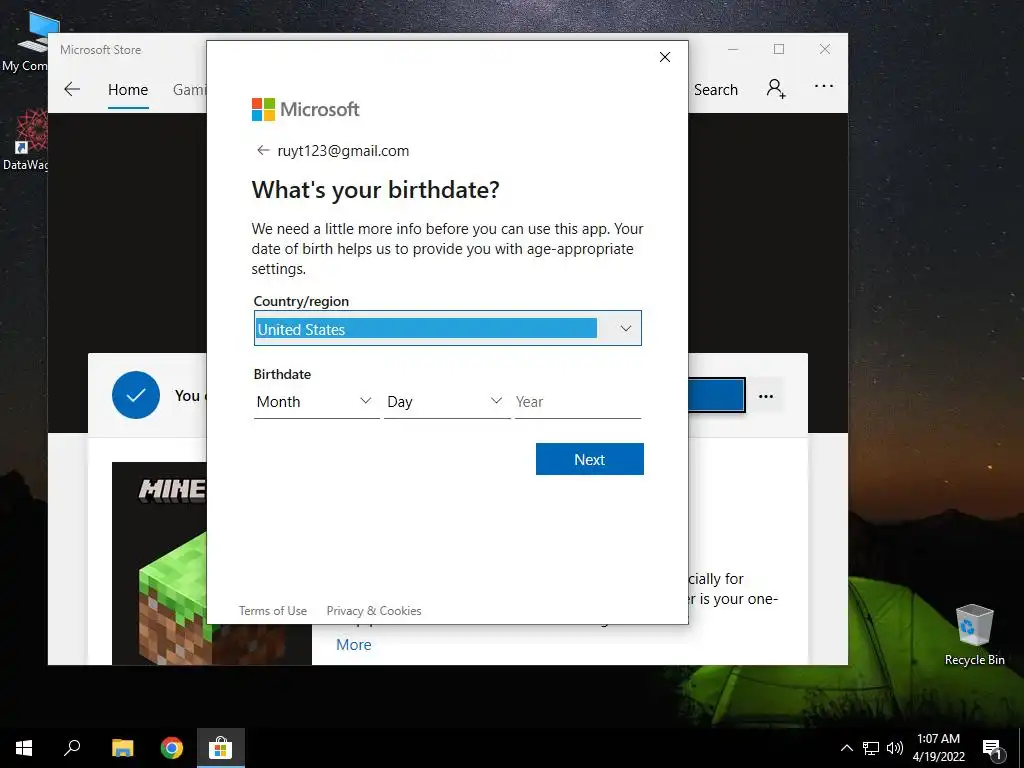Open Search in Microsoft Store
Screen dimensions: 1024x768
[716, 89]
